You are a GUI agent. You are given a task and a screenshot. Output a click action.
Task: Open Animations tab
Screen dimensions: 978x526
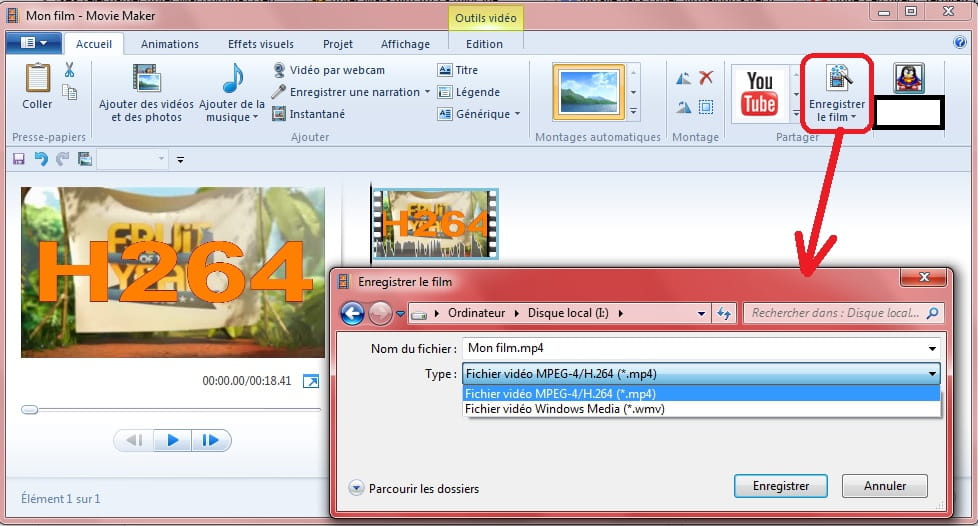[x=170, y=44]
